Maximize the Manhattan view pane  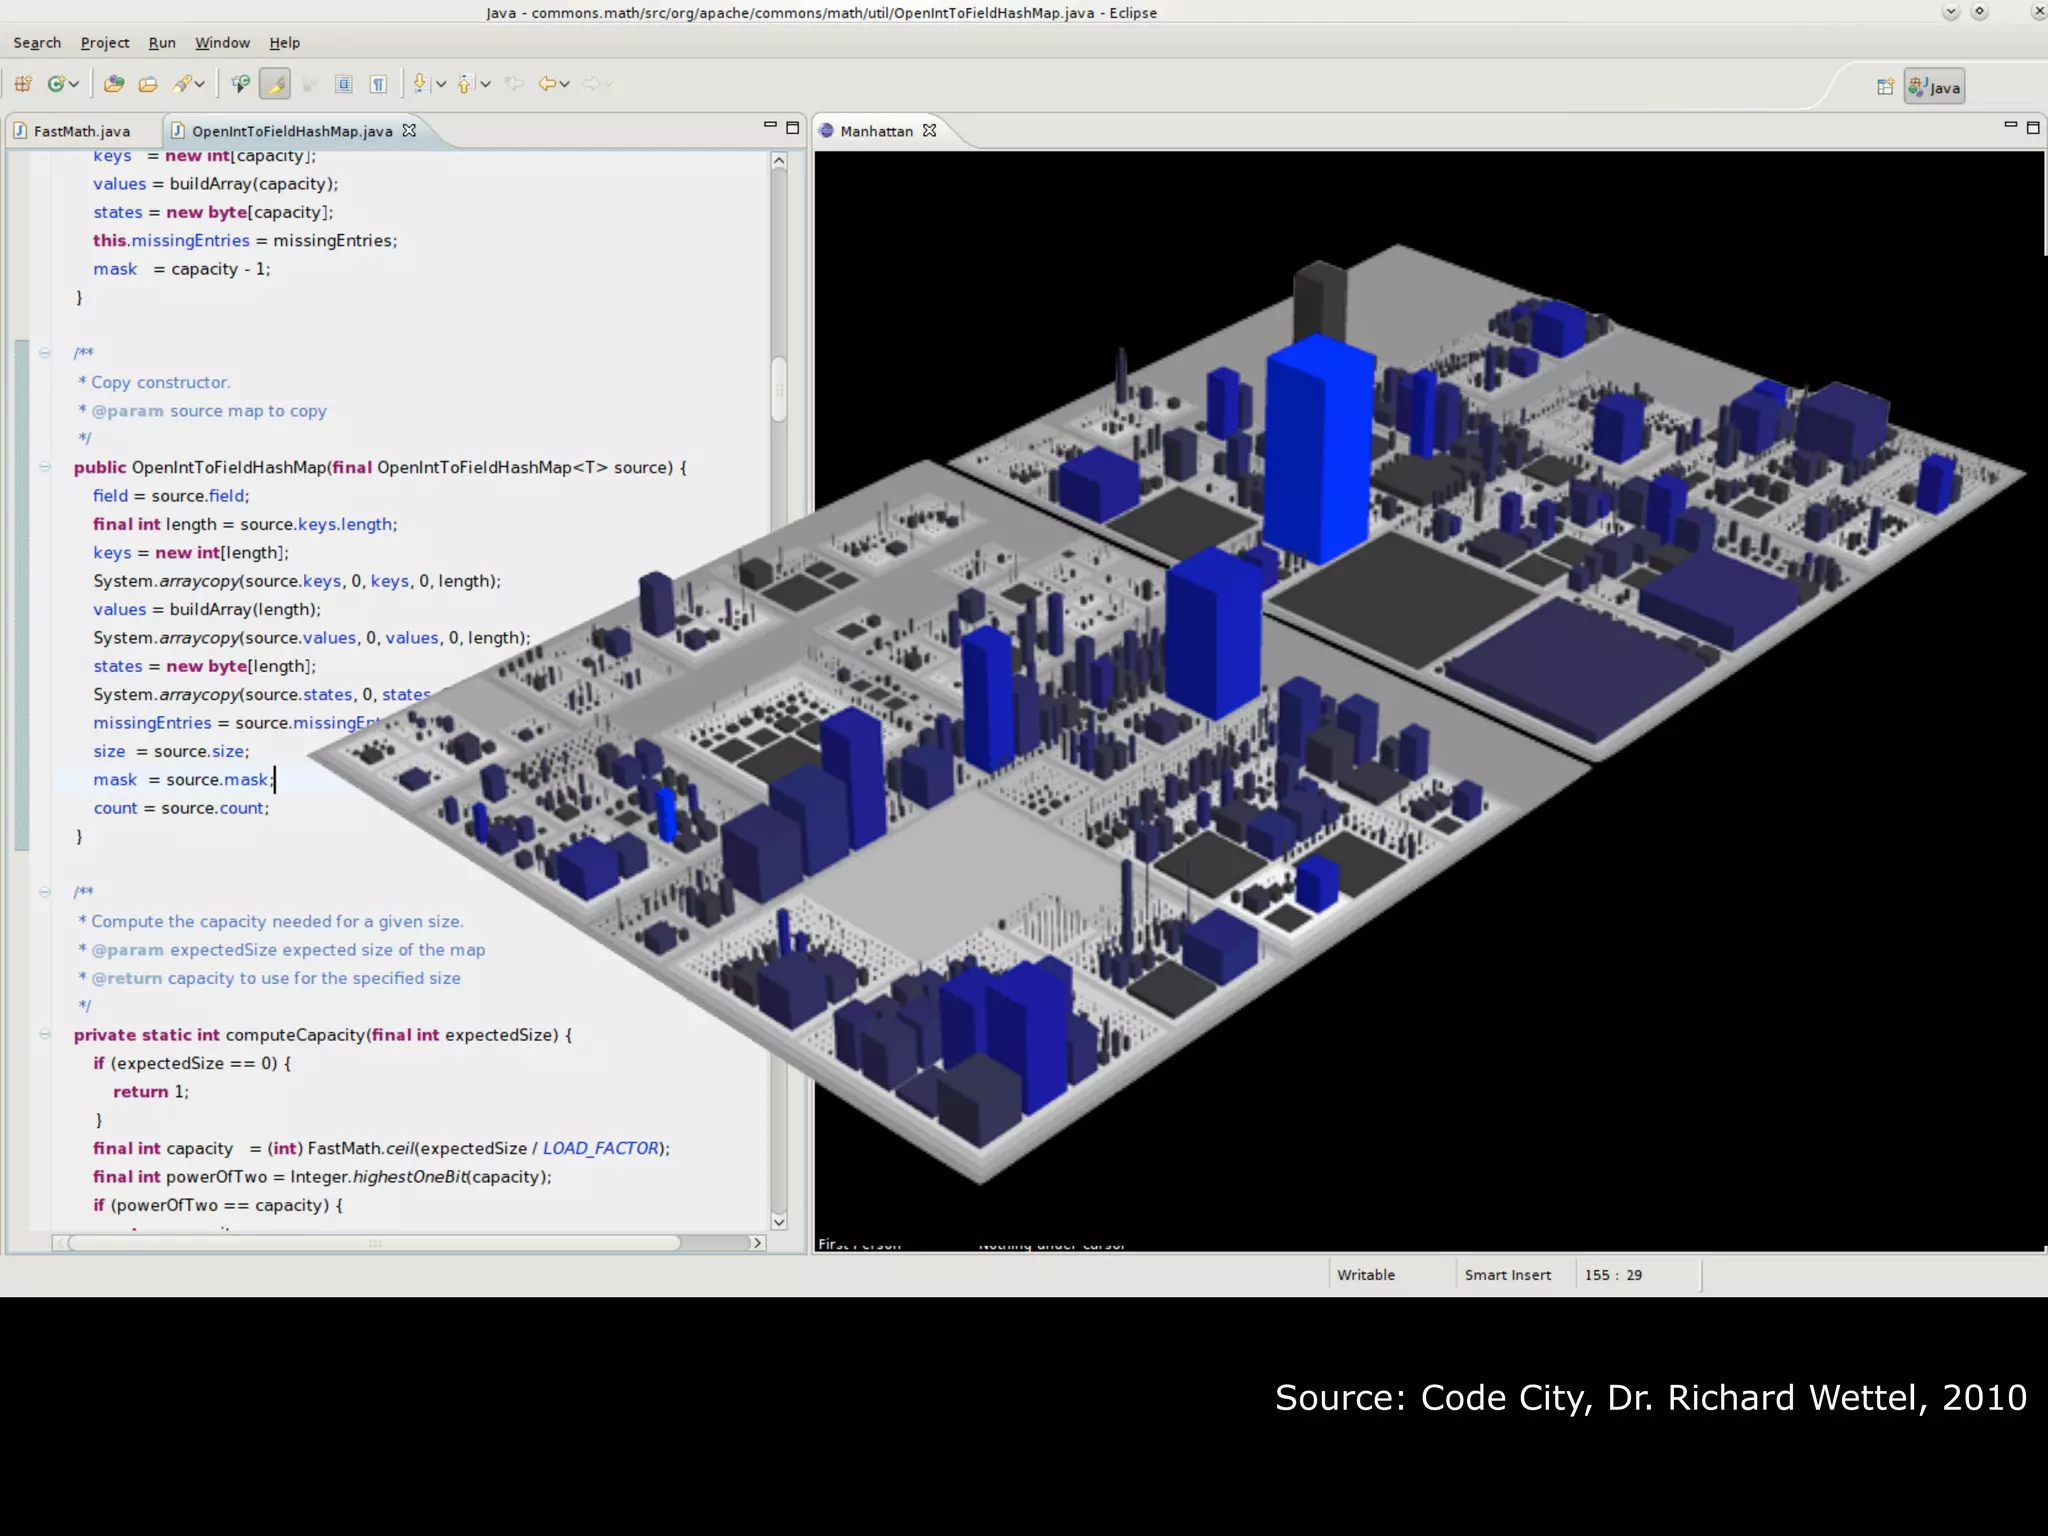click(2033, 127)
